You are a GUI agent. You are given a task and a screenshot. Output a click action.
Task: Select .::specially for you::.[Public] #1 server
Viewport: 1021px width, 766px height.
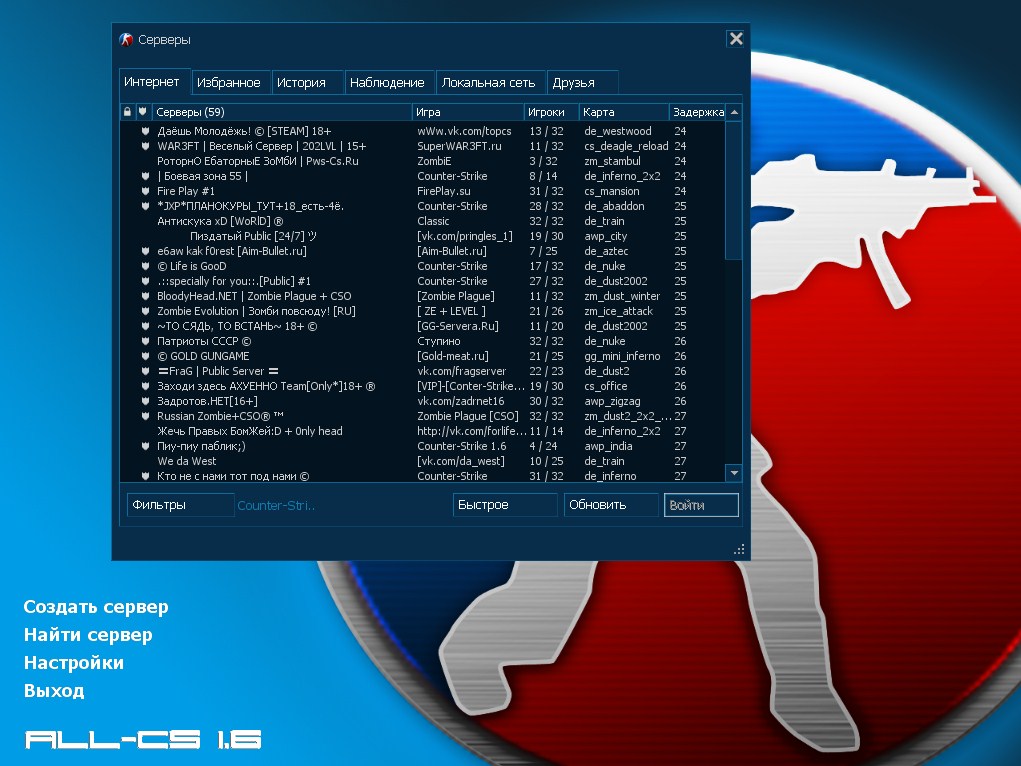(423, 281)
